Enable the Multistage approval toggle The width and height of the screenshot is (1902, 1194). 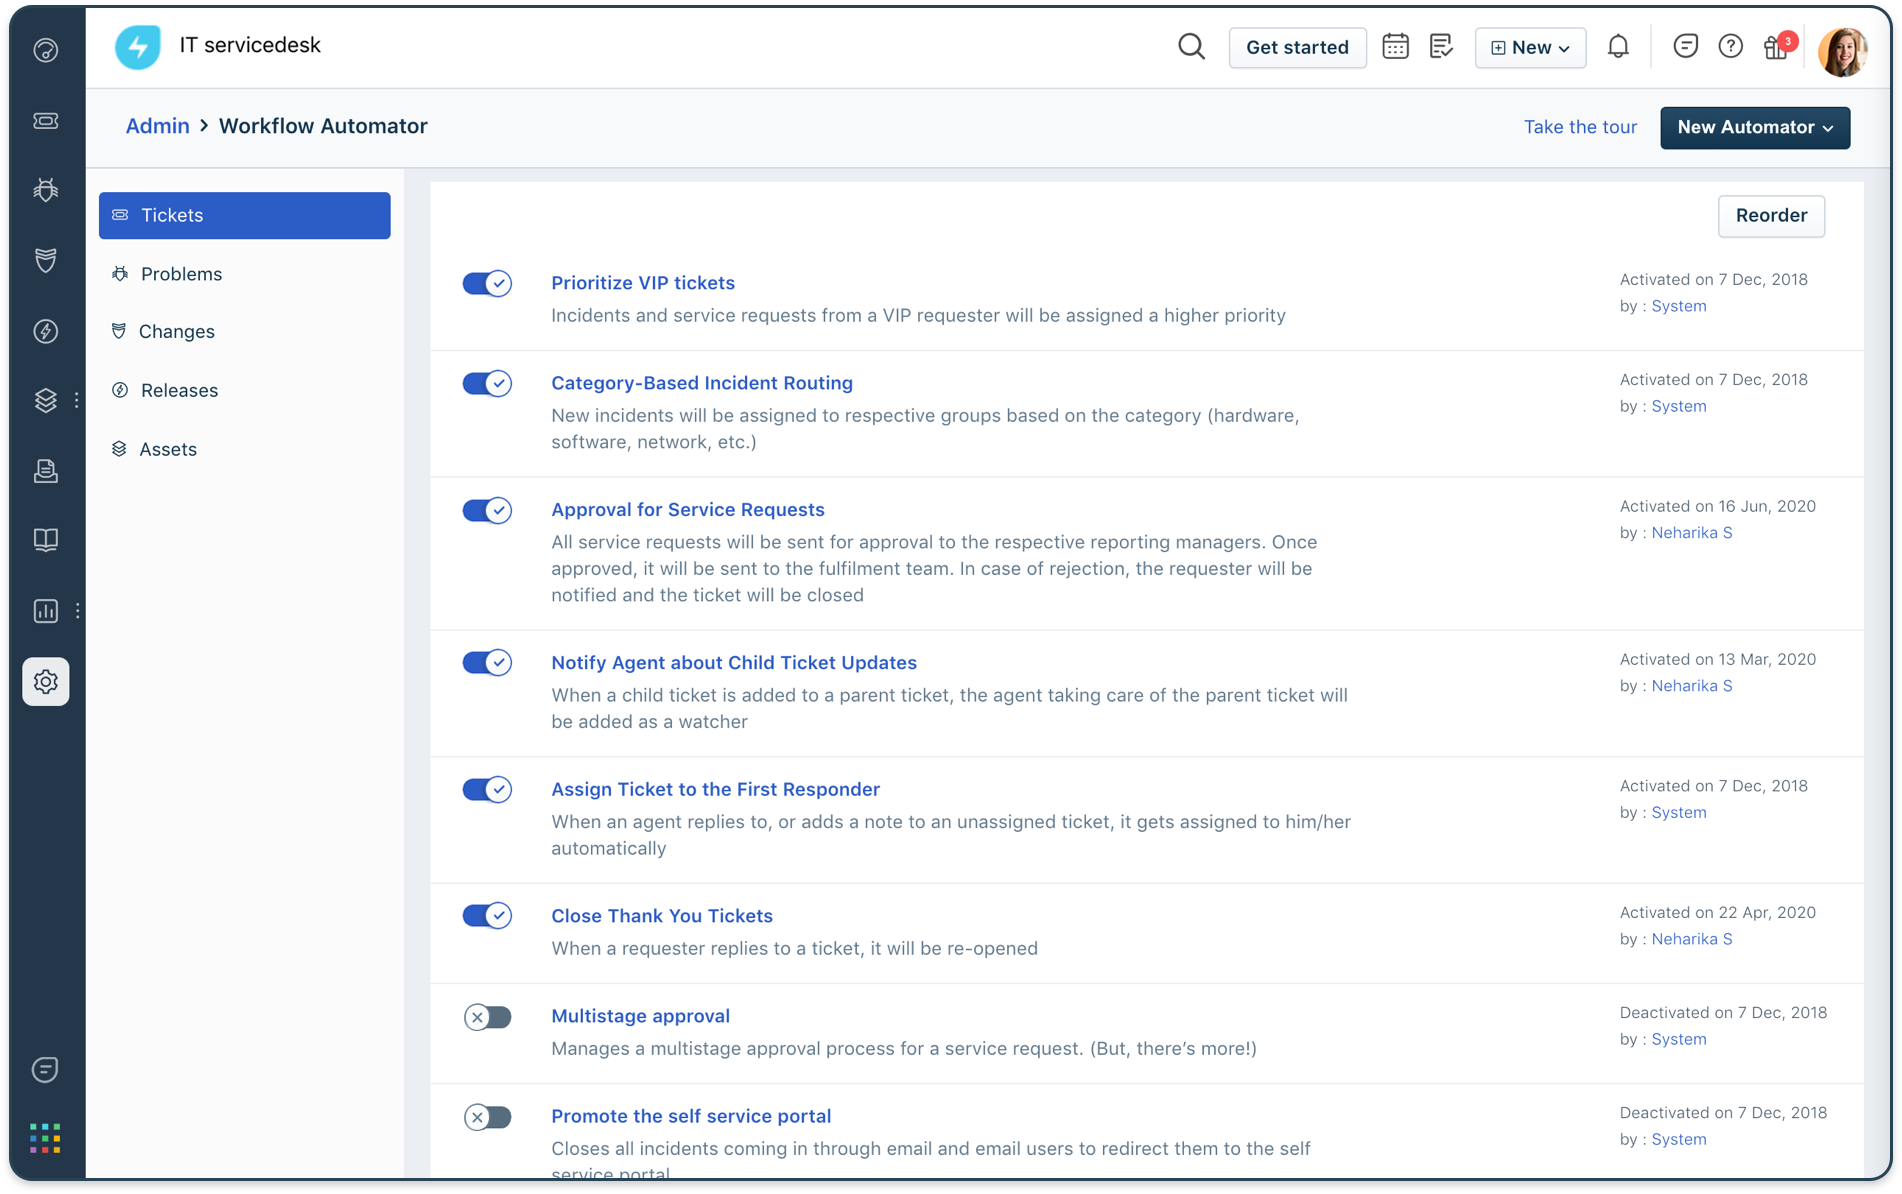pos(487,1018)
